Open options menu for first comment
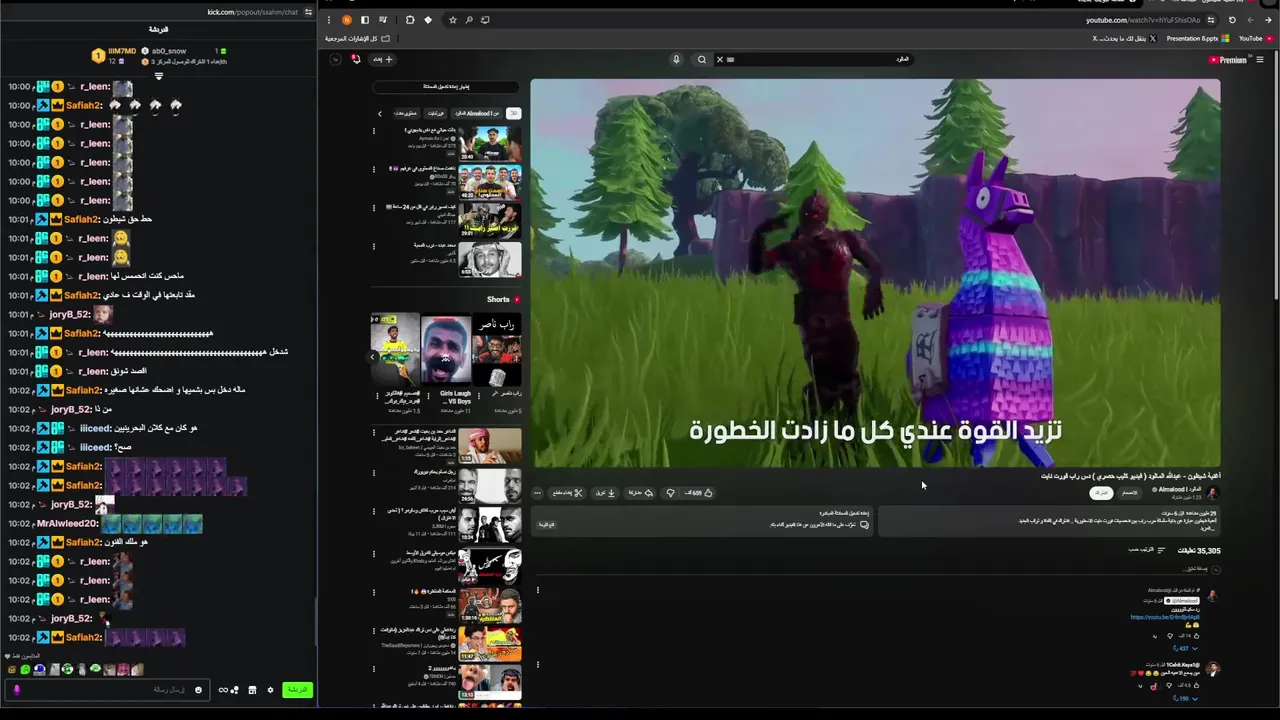Viewport: 1280px width, 720px height. [537, 590]
